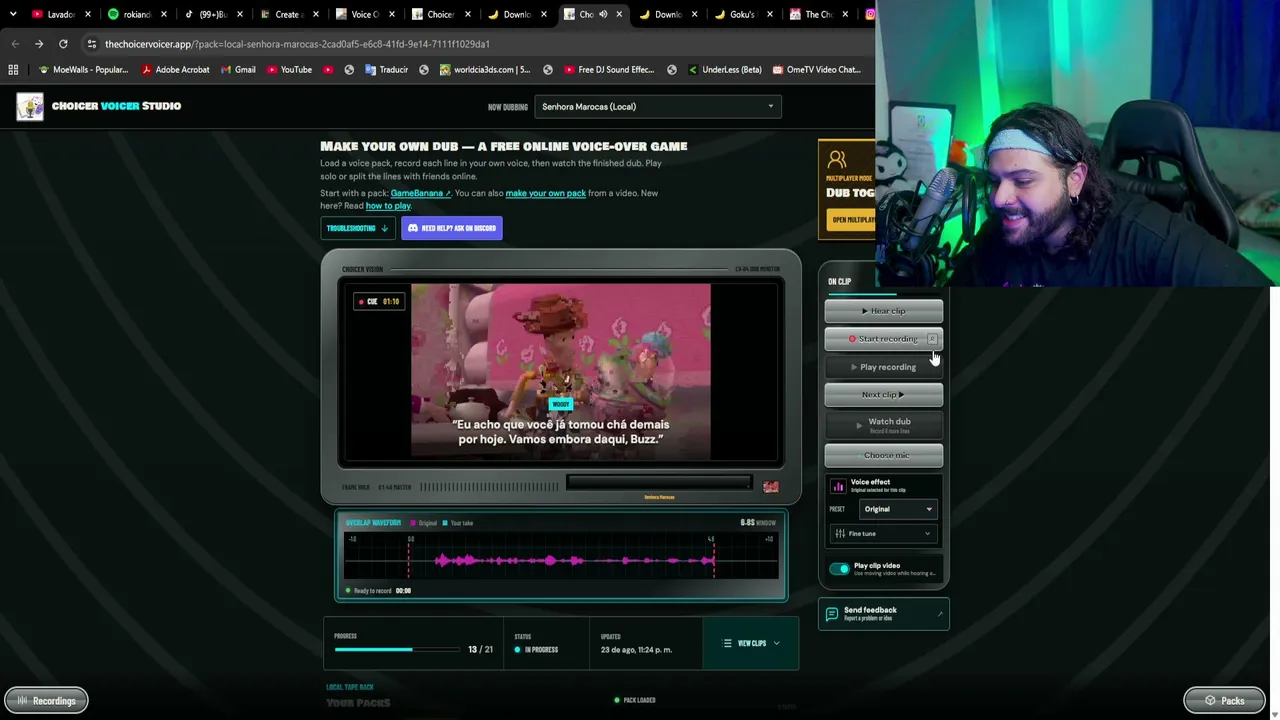
Task: Reload the page
Action: coord(63,44)
